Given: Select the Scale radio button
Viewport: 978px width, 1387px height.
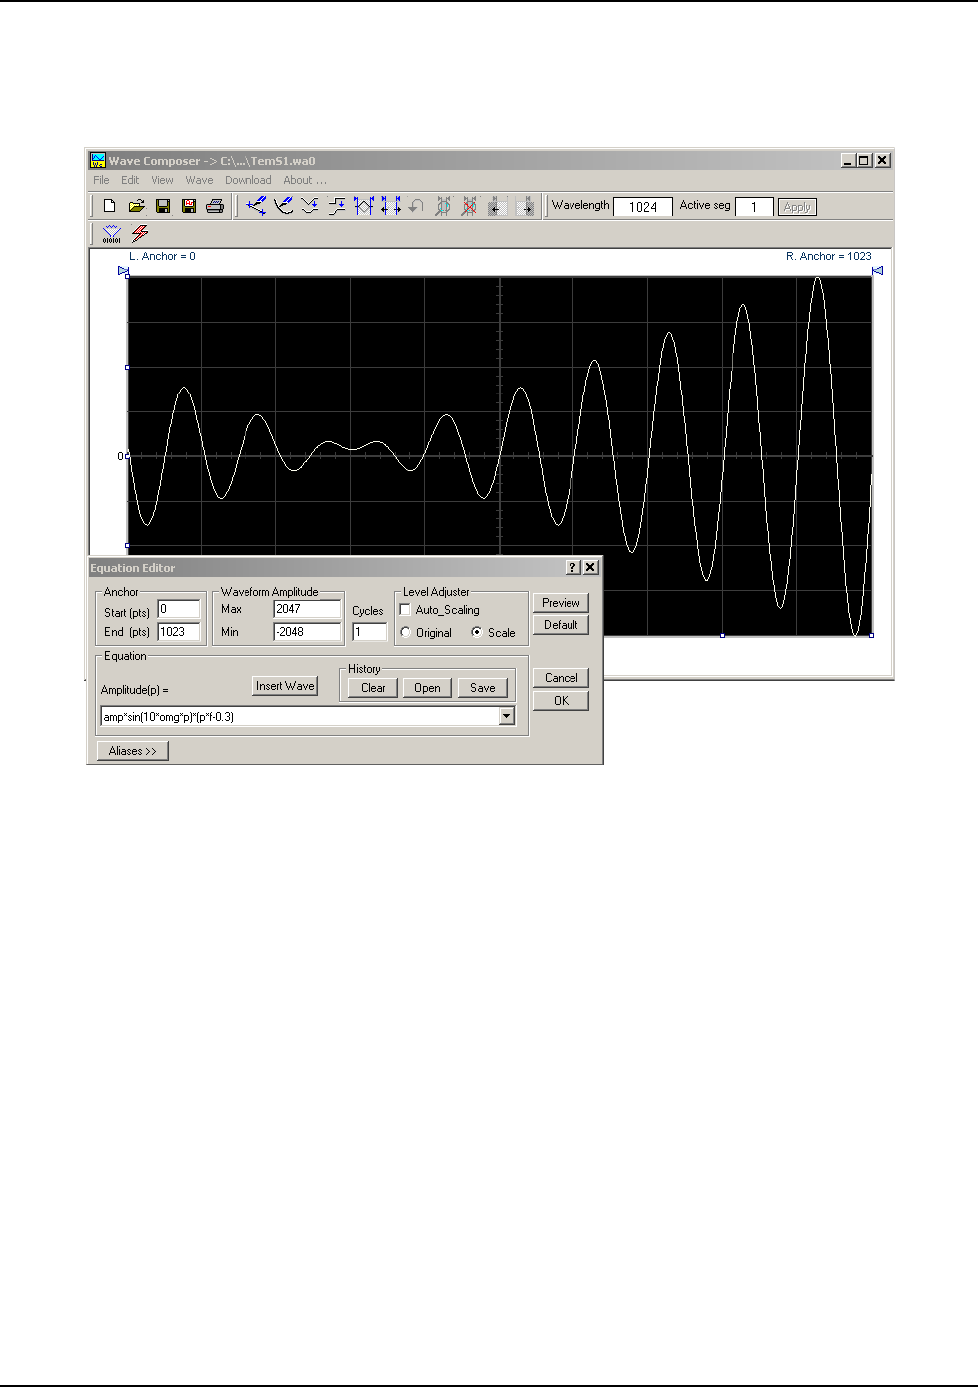Looking at the screenshot, I should point(476,633).
